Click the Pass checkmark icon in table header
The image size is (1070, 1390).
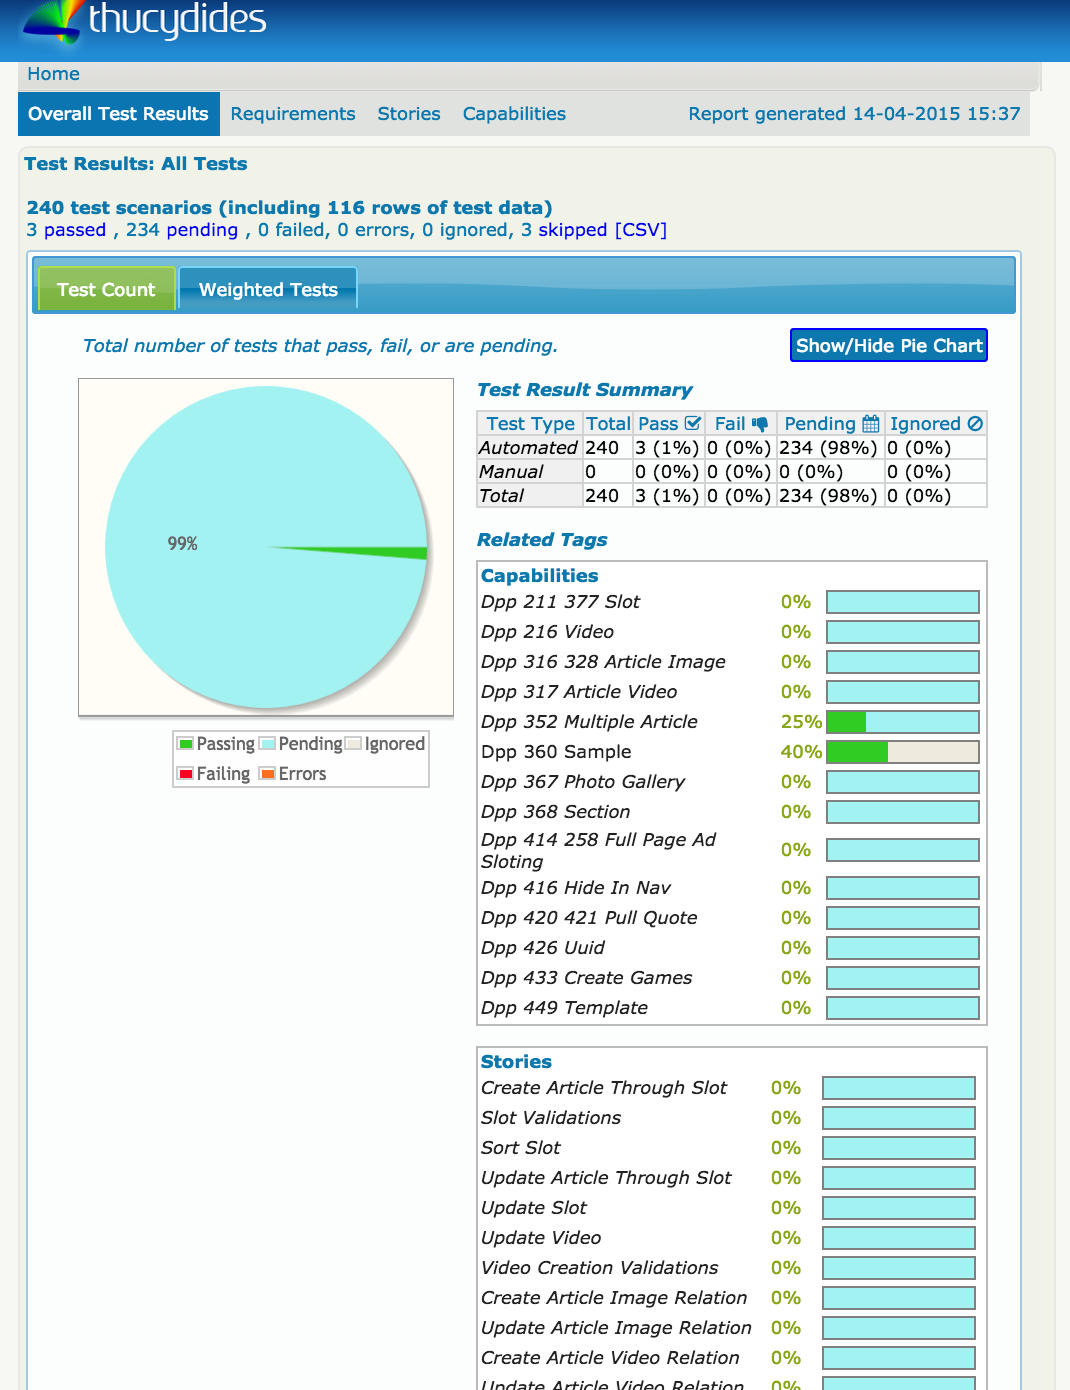coord(692,424)
